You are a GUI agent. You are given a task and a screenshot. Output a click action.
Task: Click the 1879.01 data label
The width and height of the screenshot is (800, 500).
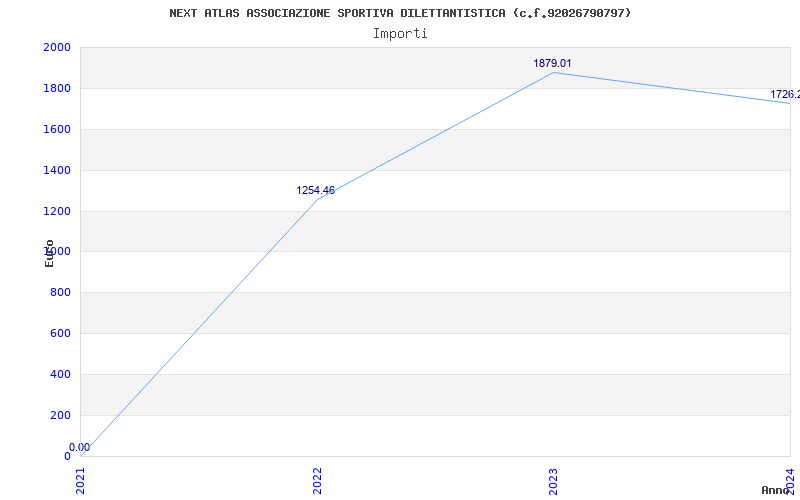click(553, 63)
